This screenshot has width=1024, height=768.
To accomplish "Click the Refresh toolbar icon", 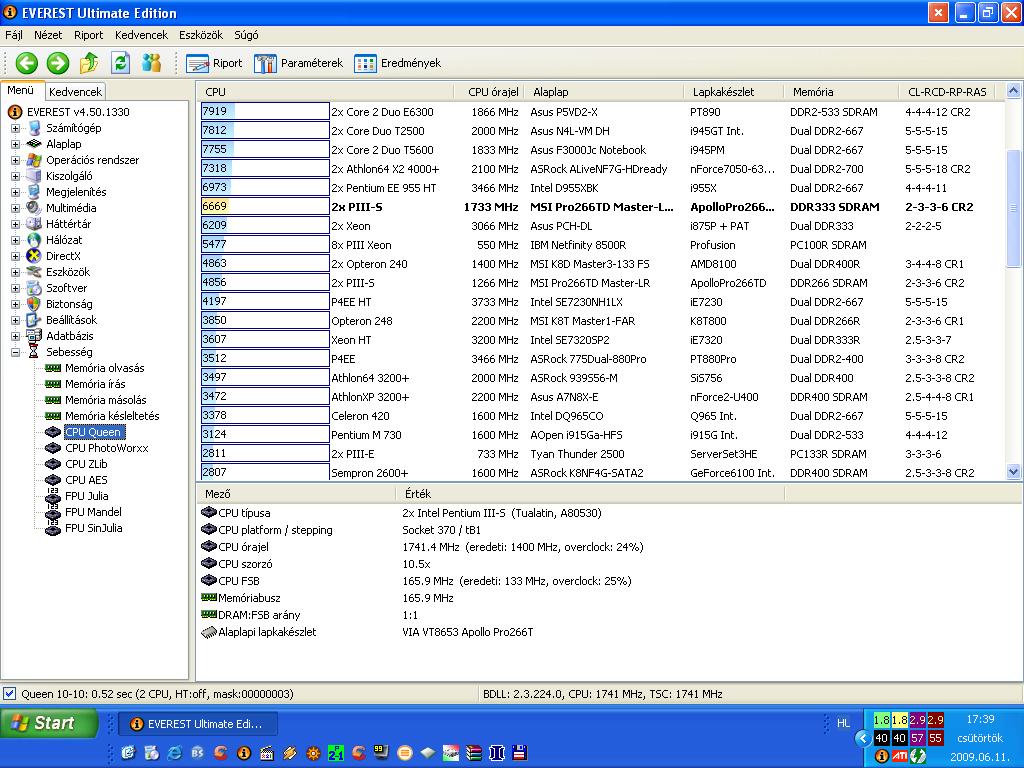I will [x=120, y=63].
